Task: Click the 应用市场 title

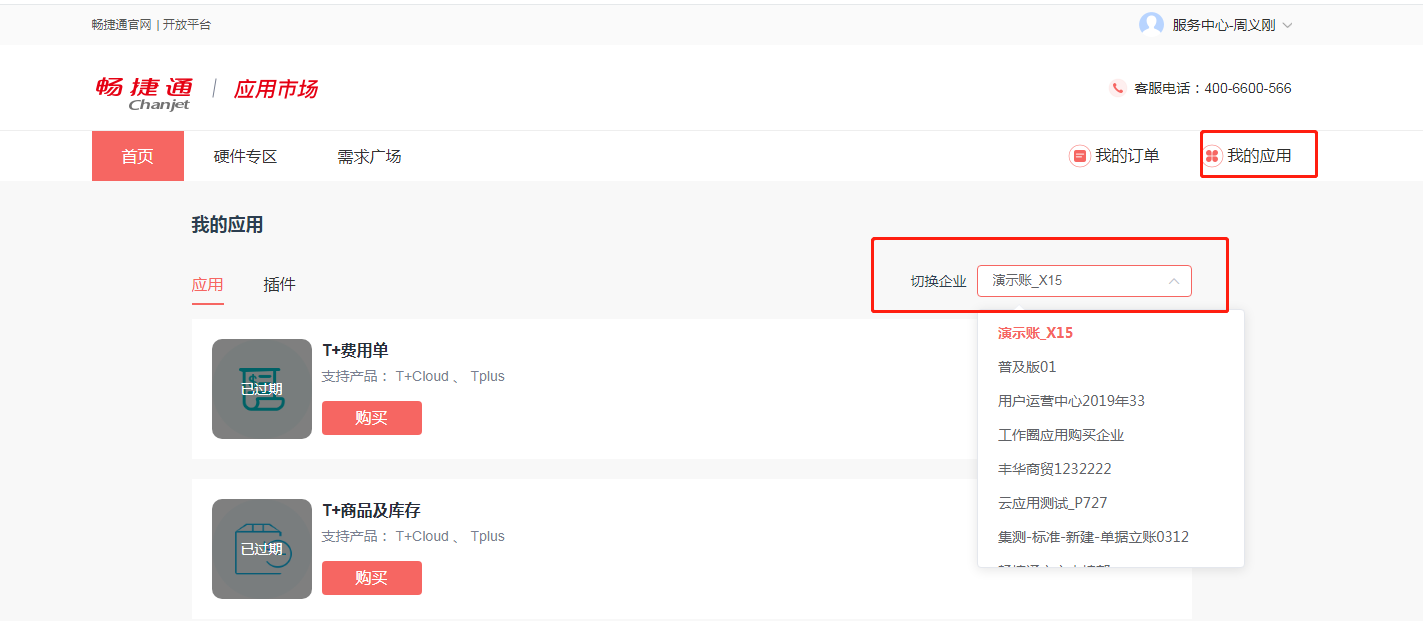Action: (x=276, y=89)
